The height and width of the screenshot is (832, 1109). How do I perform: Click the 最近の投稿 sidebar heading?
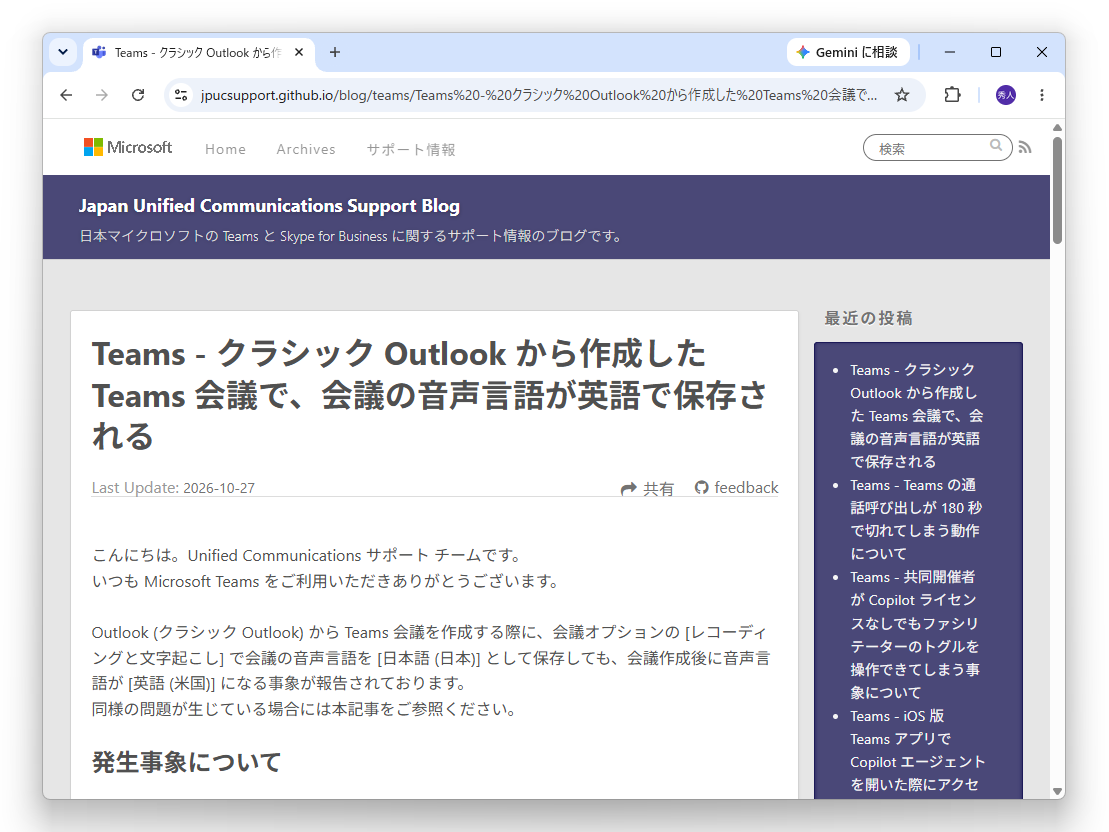coord(869,318)
